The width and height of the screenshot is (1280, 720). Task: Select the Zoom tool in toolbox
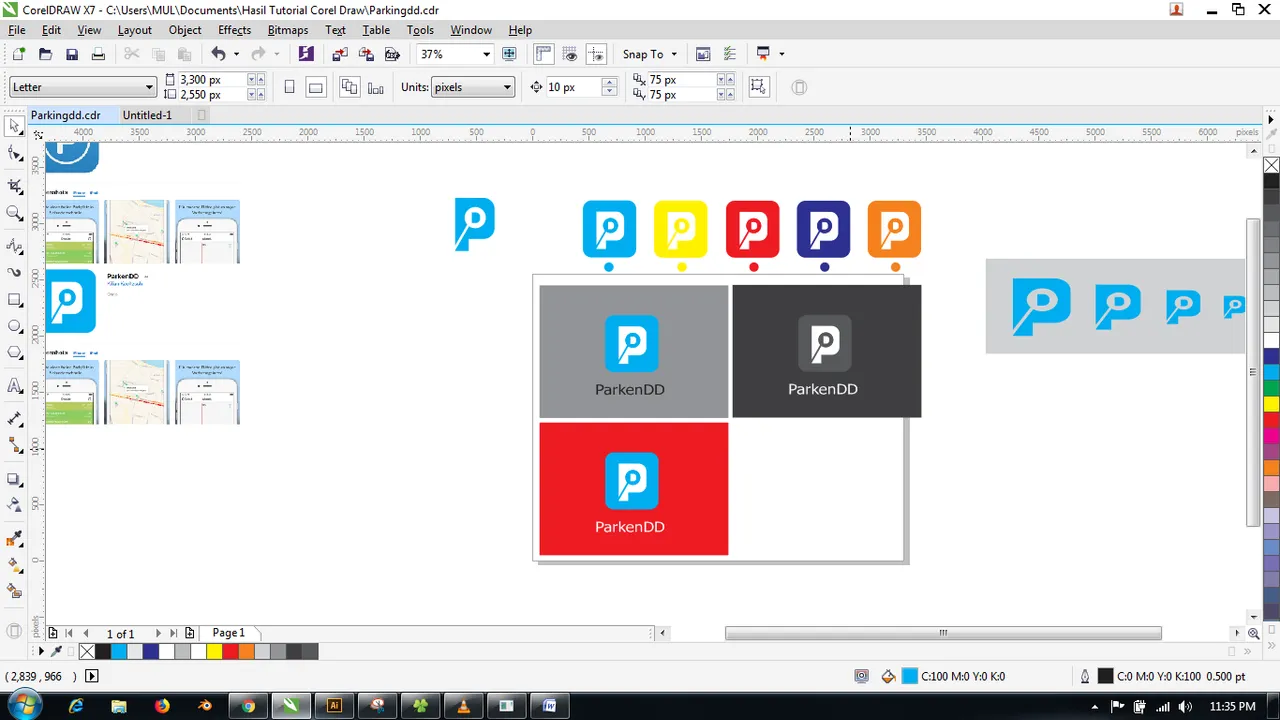14,213
